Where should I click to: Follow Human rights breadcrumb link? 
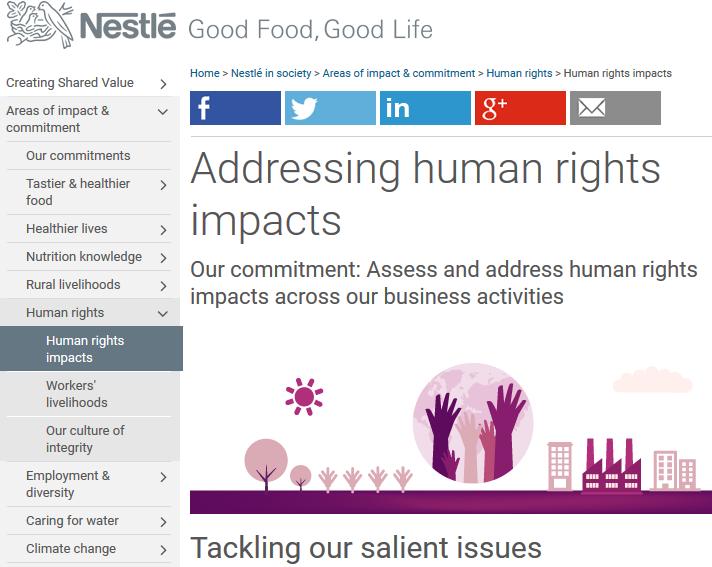(519, 73)
